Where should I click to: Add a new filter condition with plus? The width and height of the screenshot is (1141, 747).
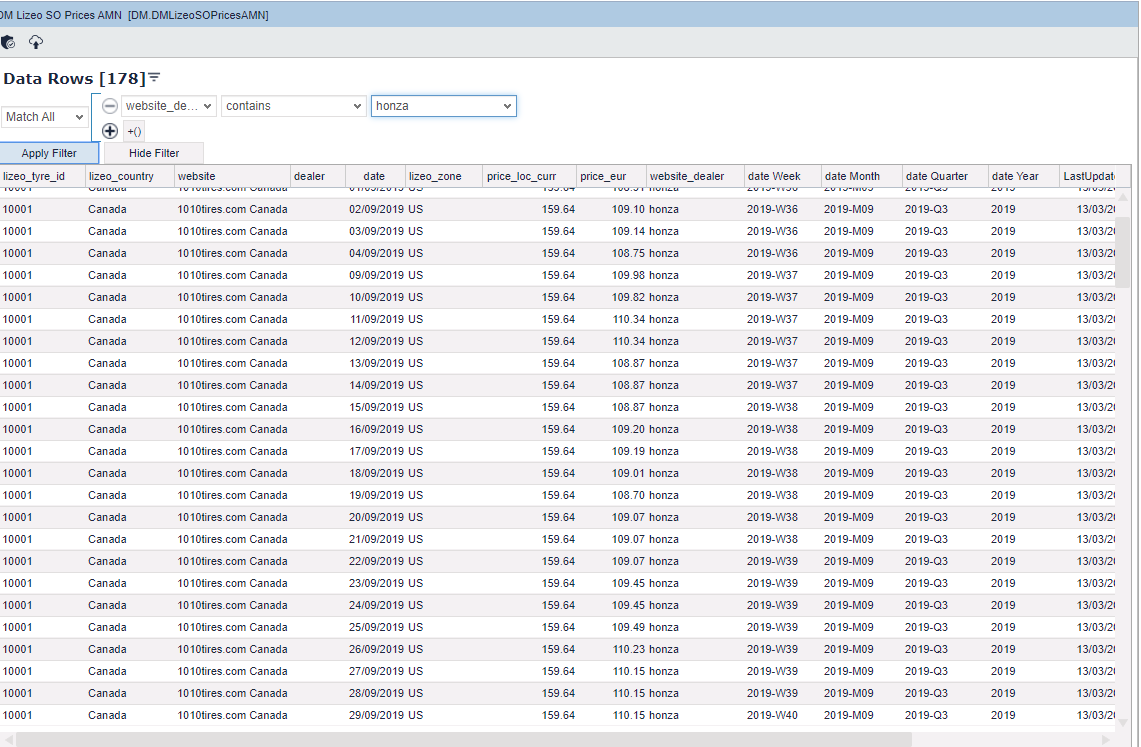[x=110, y=131]
